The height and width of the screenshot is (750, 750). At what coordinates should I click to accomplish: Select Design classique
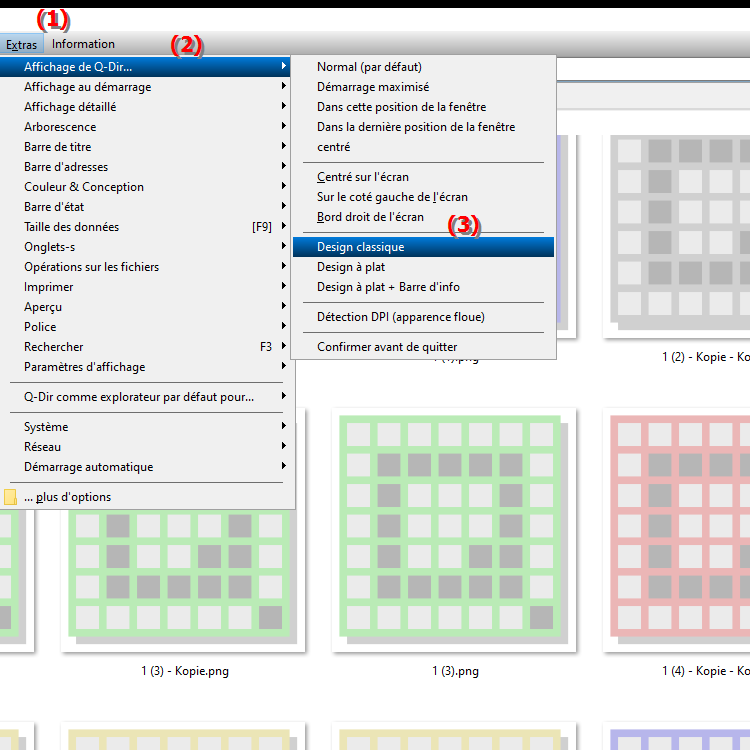click(423, 247)
